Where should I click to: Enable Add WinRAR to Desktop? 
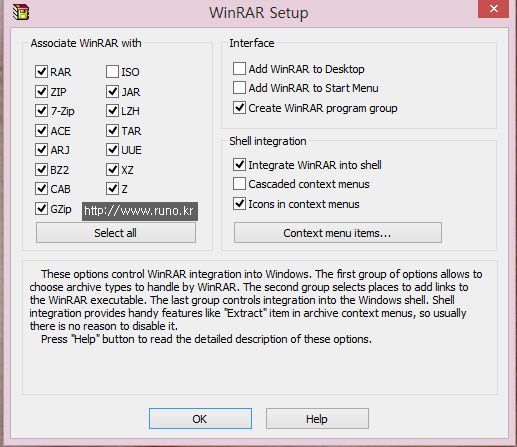pos(239,69)
